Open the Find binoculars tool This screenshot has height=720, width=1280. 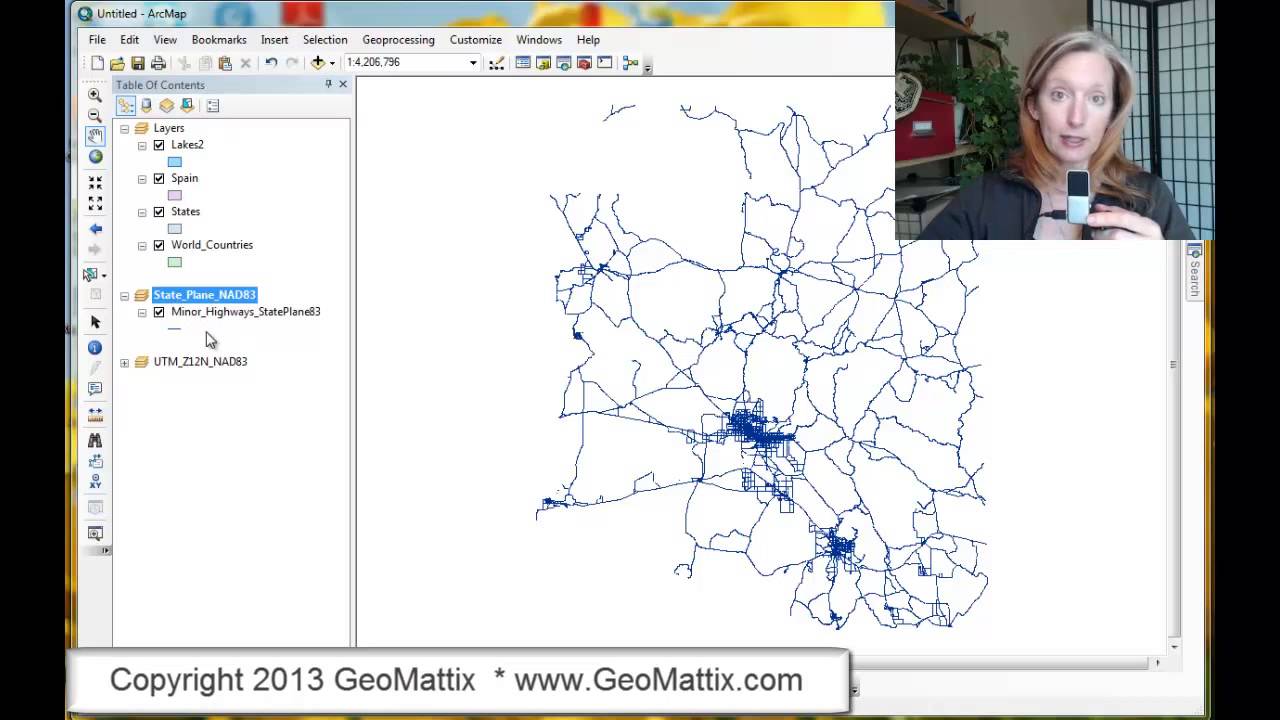[95, 440]
